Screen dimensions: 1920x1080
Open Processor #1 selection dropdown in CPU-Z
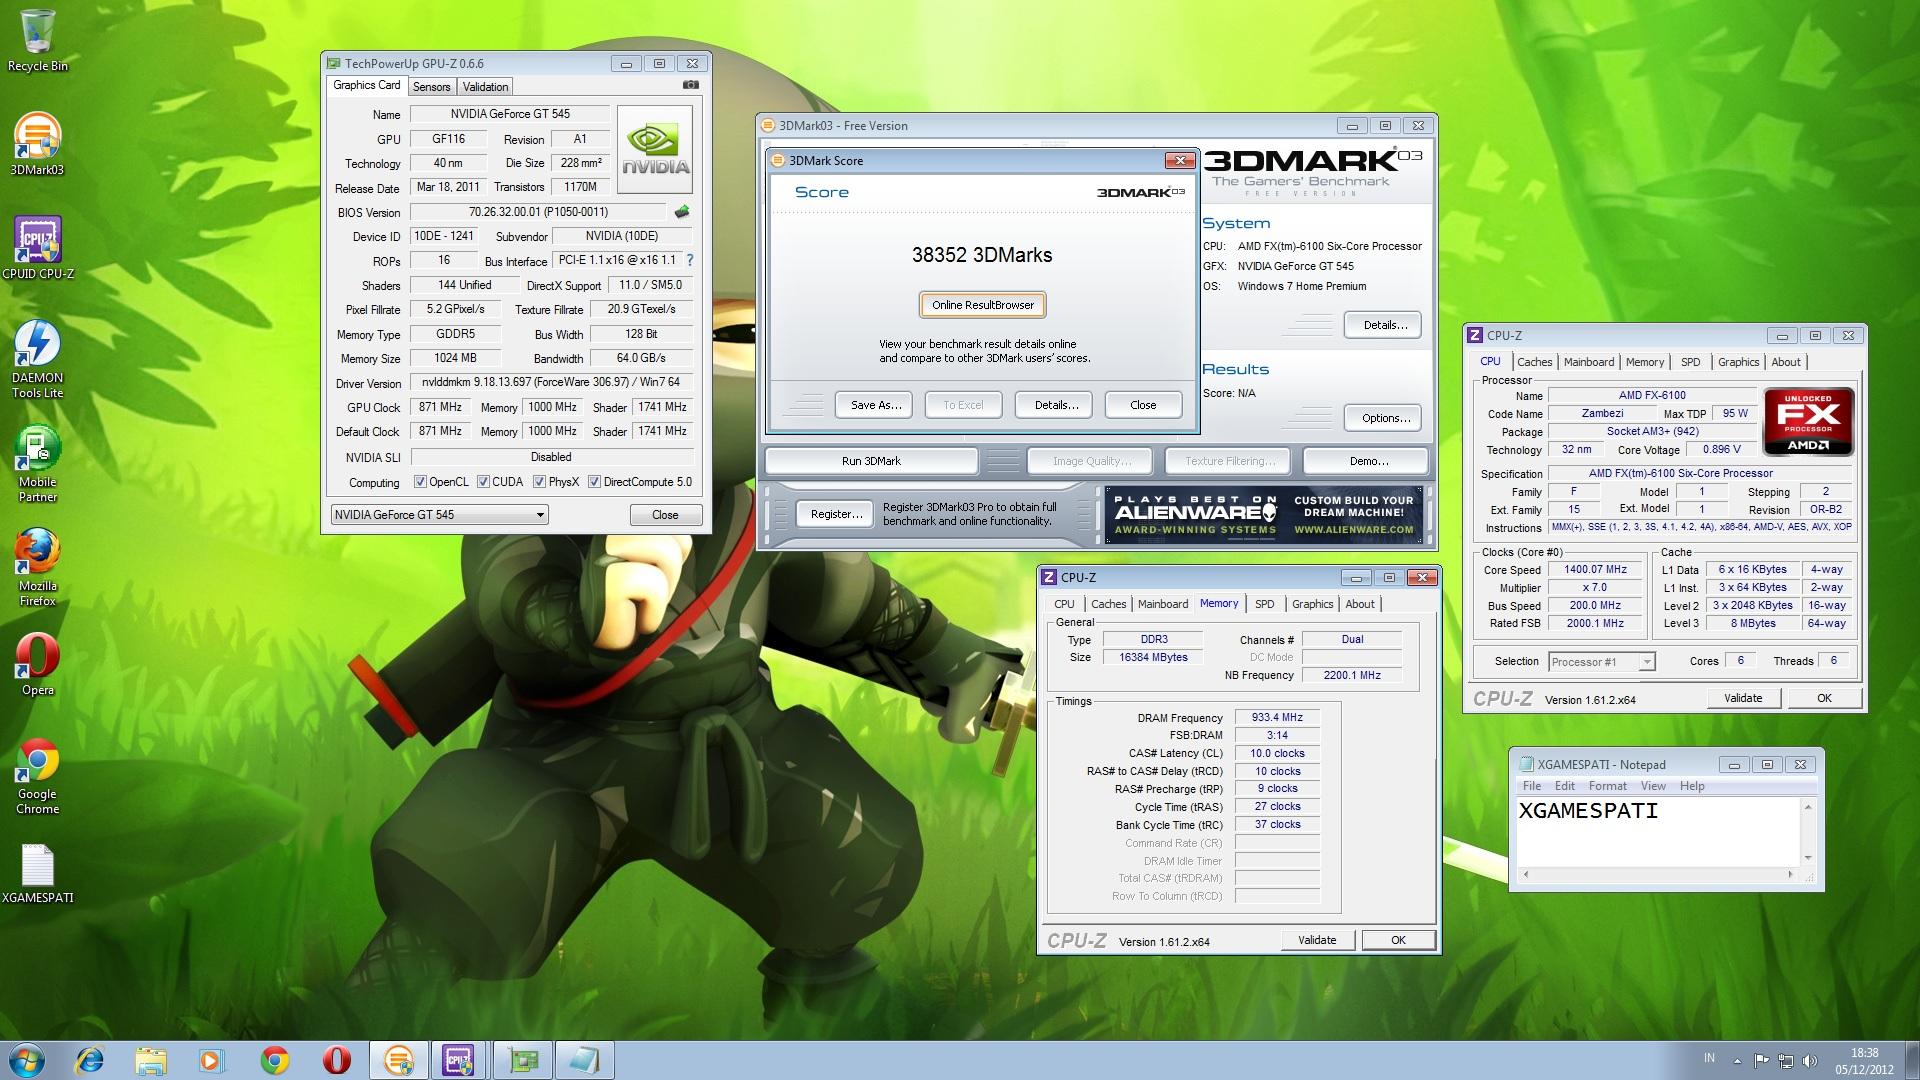click(1601, 662)
